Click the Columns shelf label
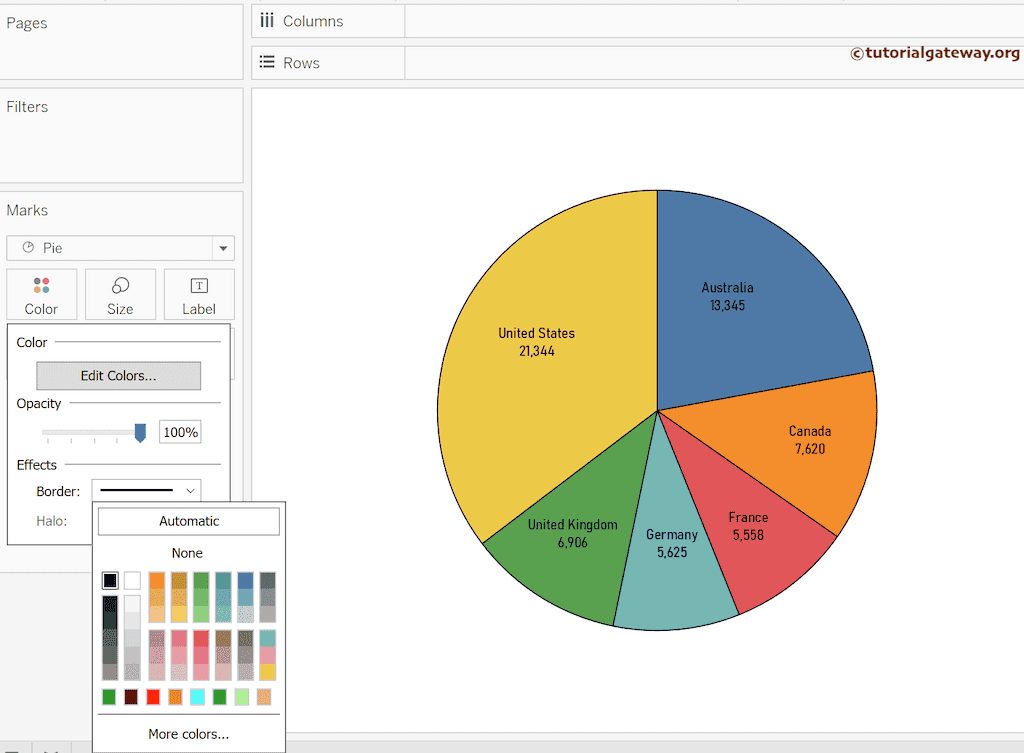The image size is (1024, 753). 313,21
